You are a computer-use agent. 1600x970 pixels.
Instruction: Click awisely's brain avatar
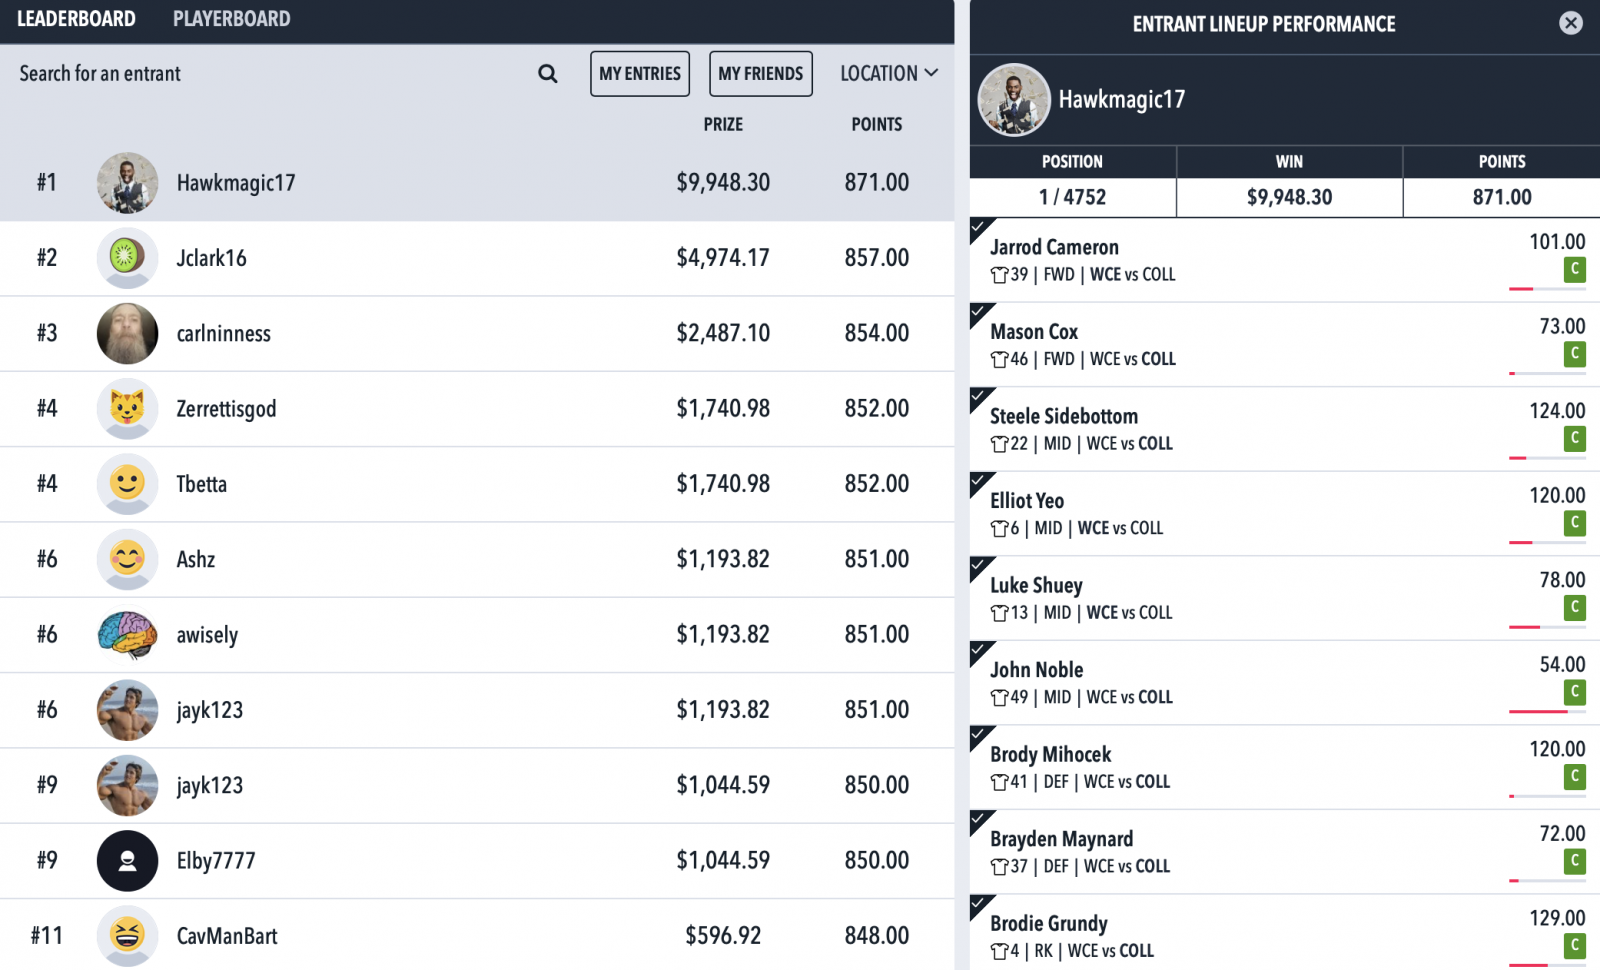click(127, 635)
